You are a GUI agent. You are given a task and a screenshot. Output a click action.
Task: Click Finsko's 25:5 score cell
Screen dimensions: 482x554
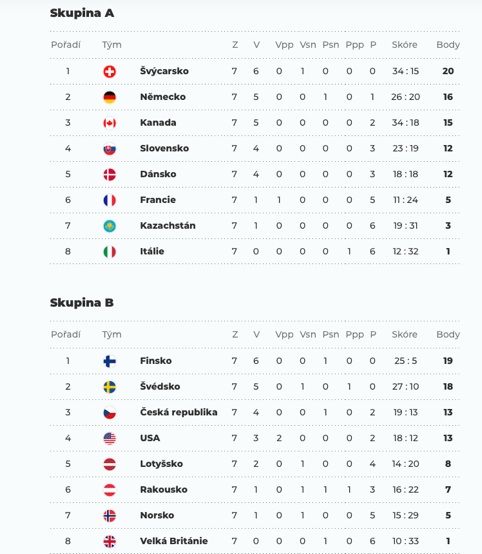406,361
